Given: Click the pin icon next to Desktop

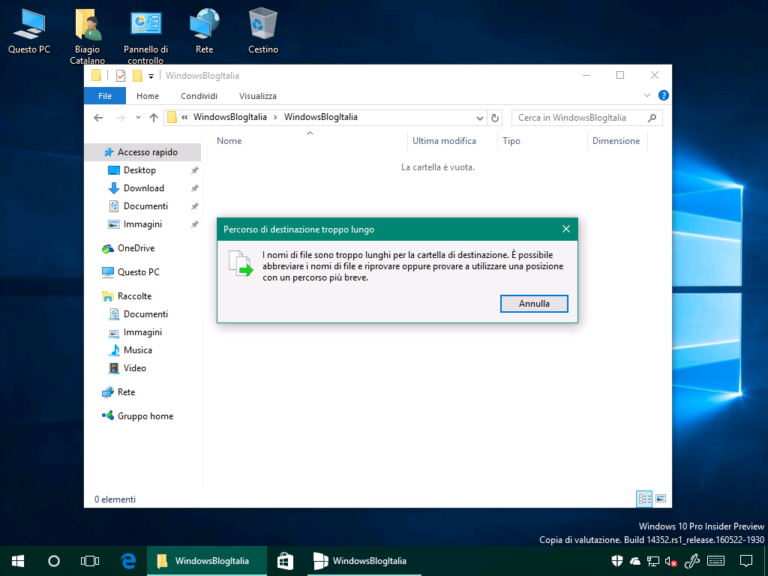Looking at the screenshot, I should [x=194, y=170].
